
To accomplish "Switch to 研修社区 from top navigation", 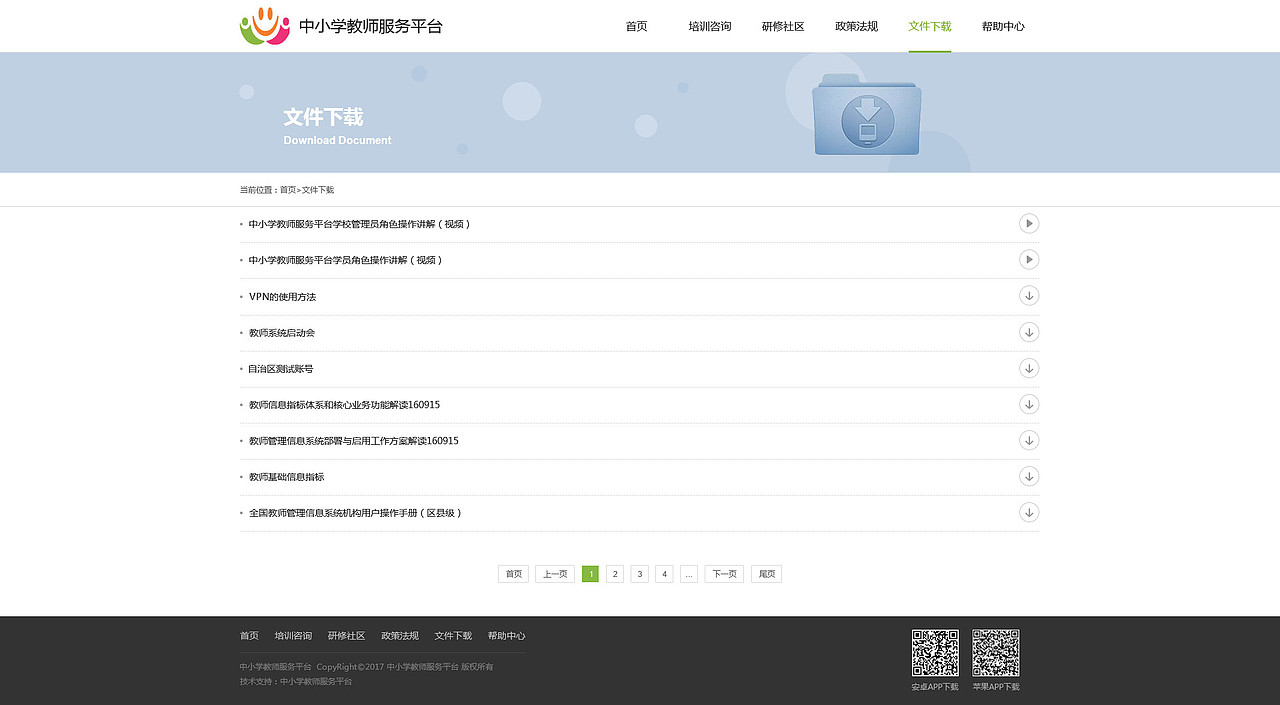I will [783, 26].
